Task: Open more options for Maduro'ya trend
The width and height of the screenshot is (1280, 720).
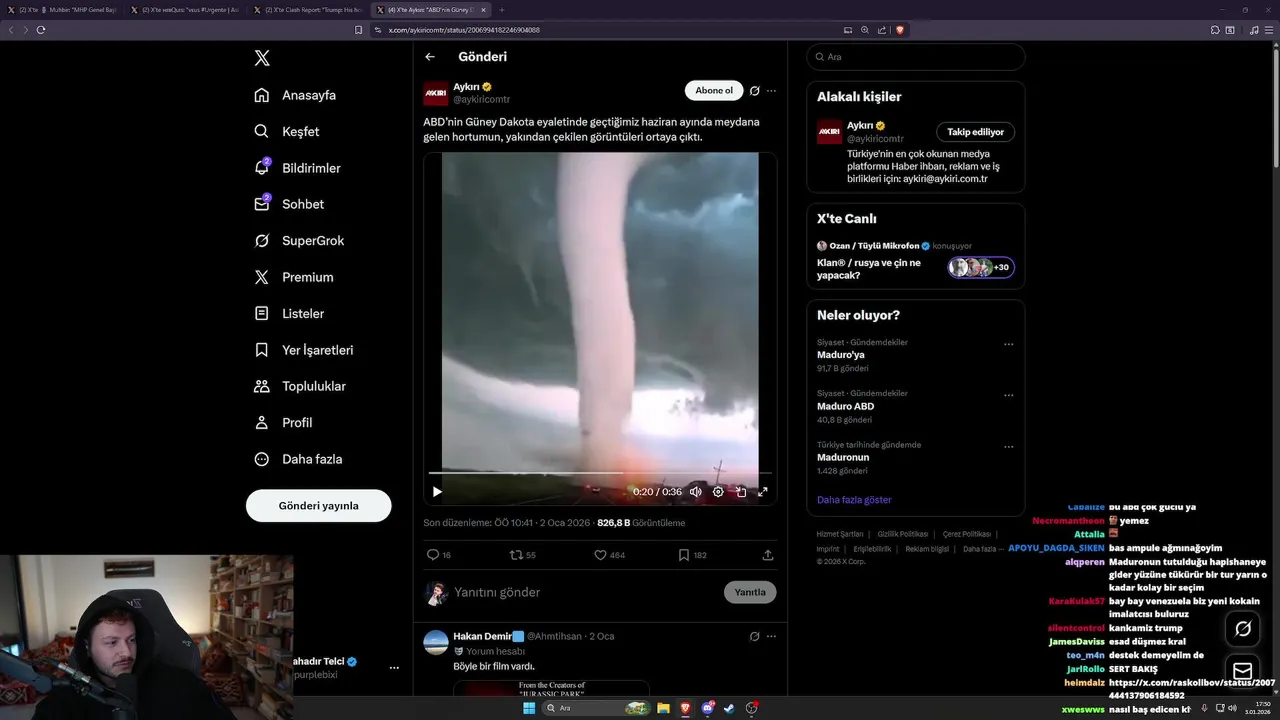Action: (1009, 344)
